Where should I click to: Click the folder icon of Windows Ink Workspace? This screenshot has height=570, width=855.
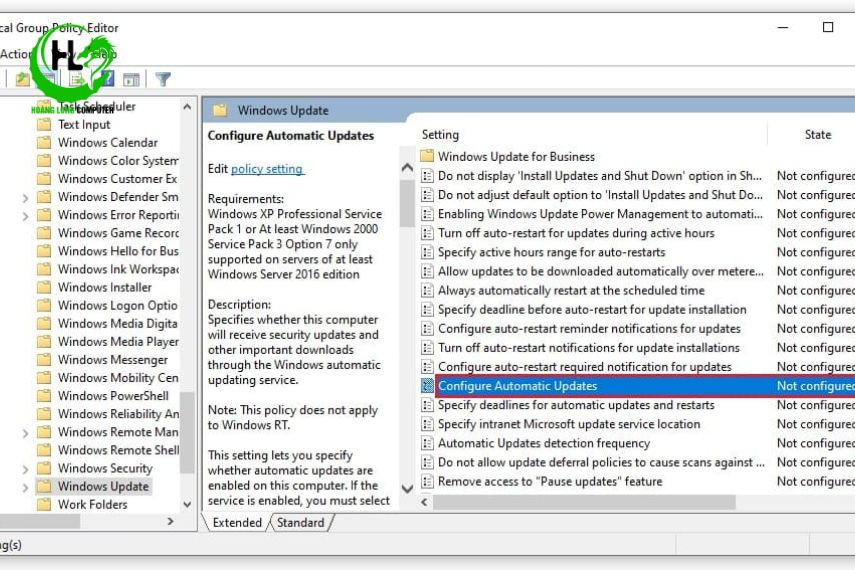(x=44, y=269)
